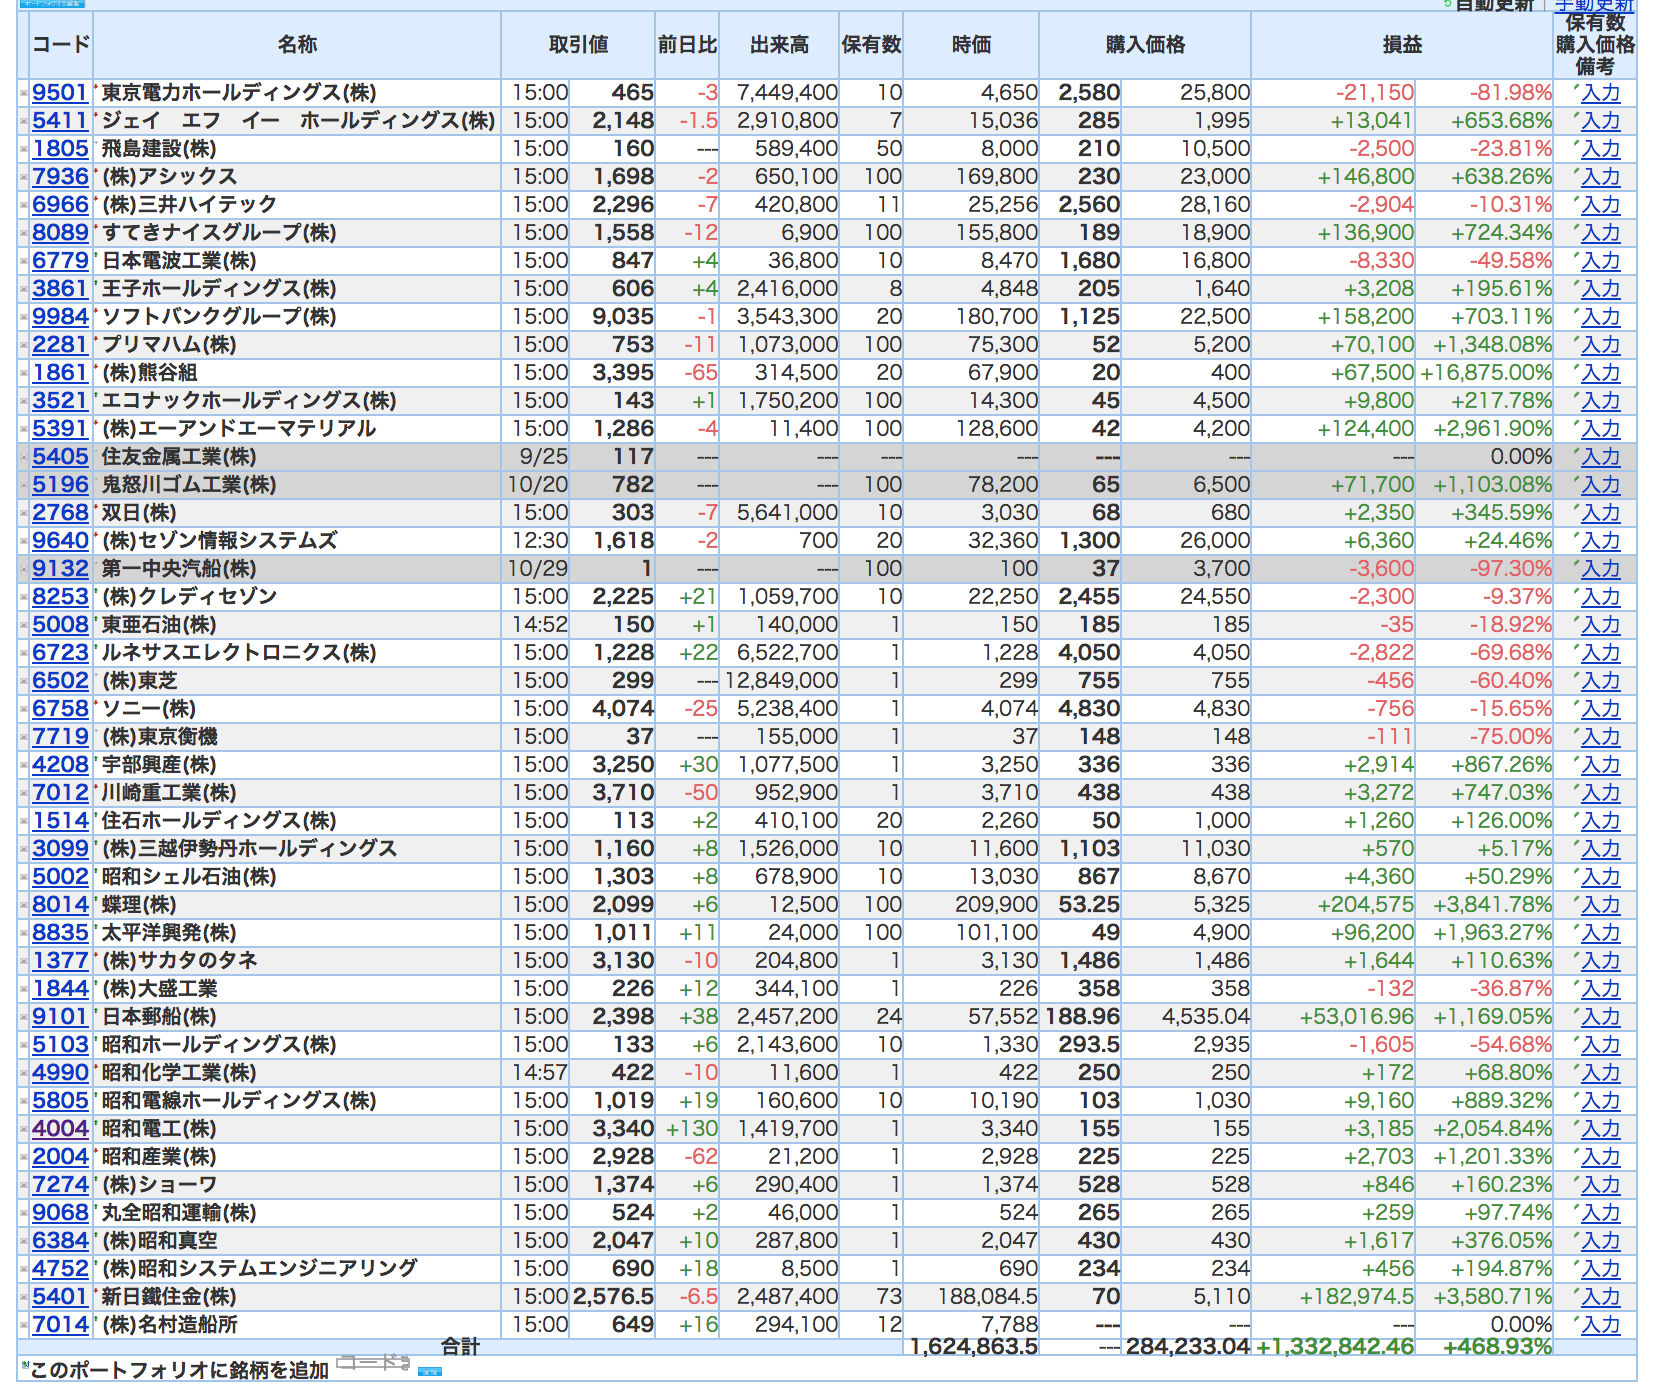Screen dimensions: 1658x1384
Task: Click the row handle icon beside code 6758
Action: (24, 709)
